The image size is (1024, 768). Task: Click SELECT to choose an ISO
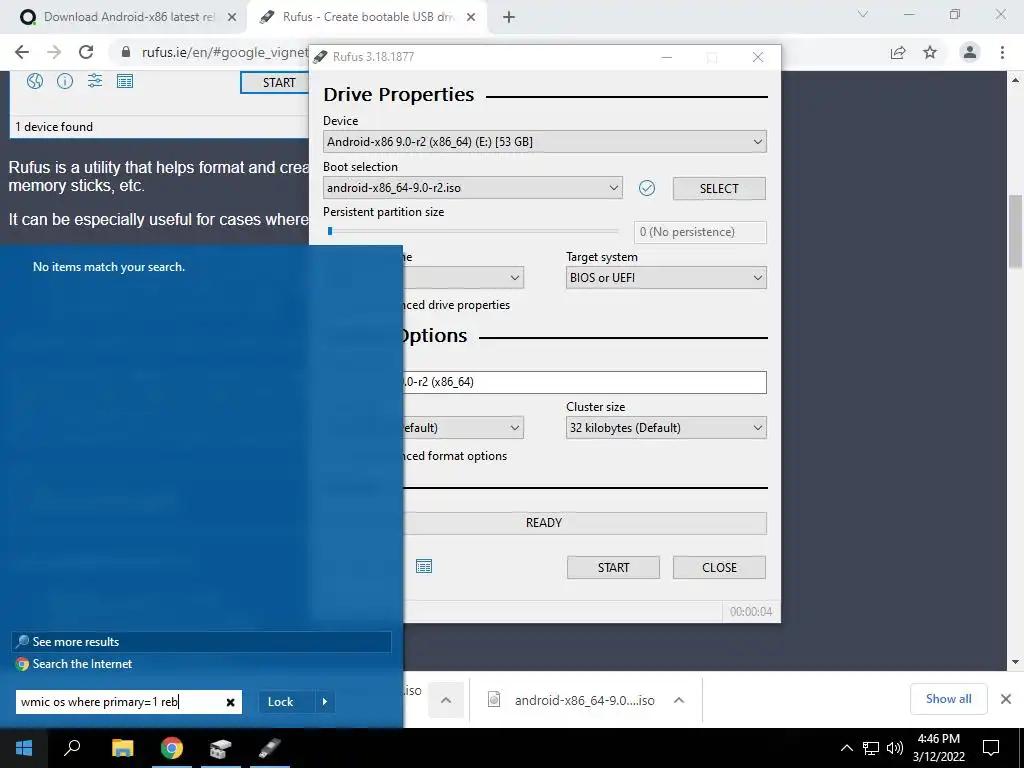719,188
